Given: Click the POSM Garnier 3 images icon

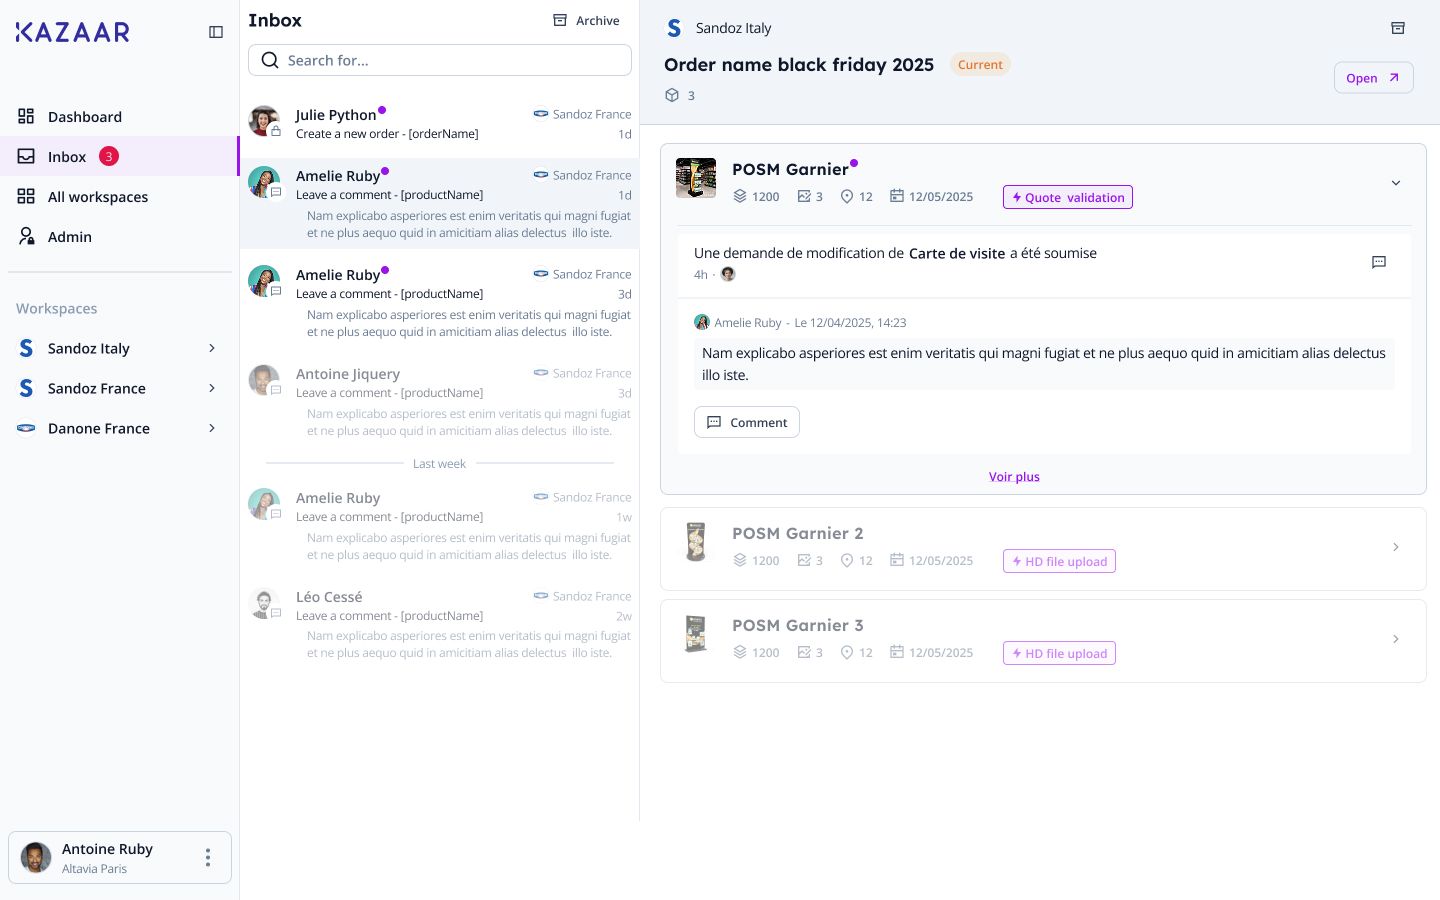Looking at the screenshot, I should [804, 652].
